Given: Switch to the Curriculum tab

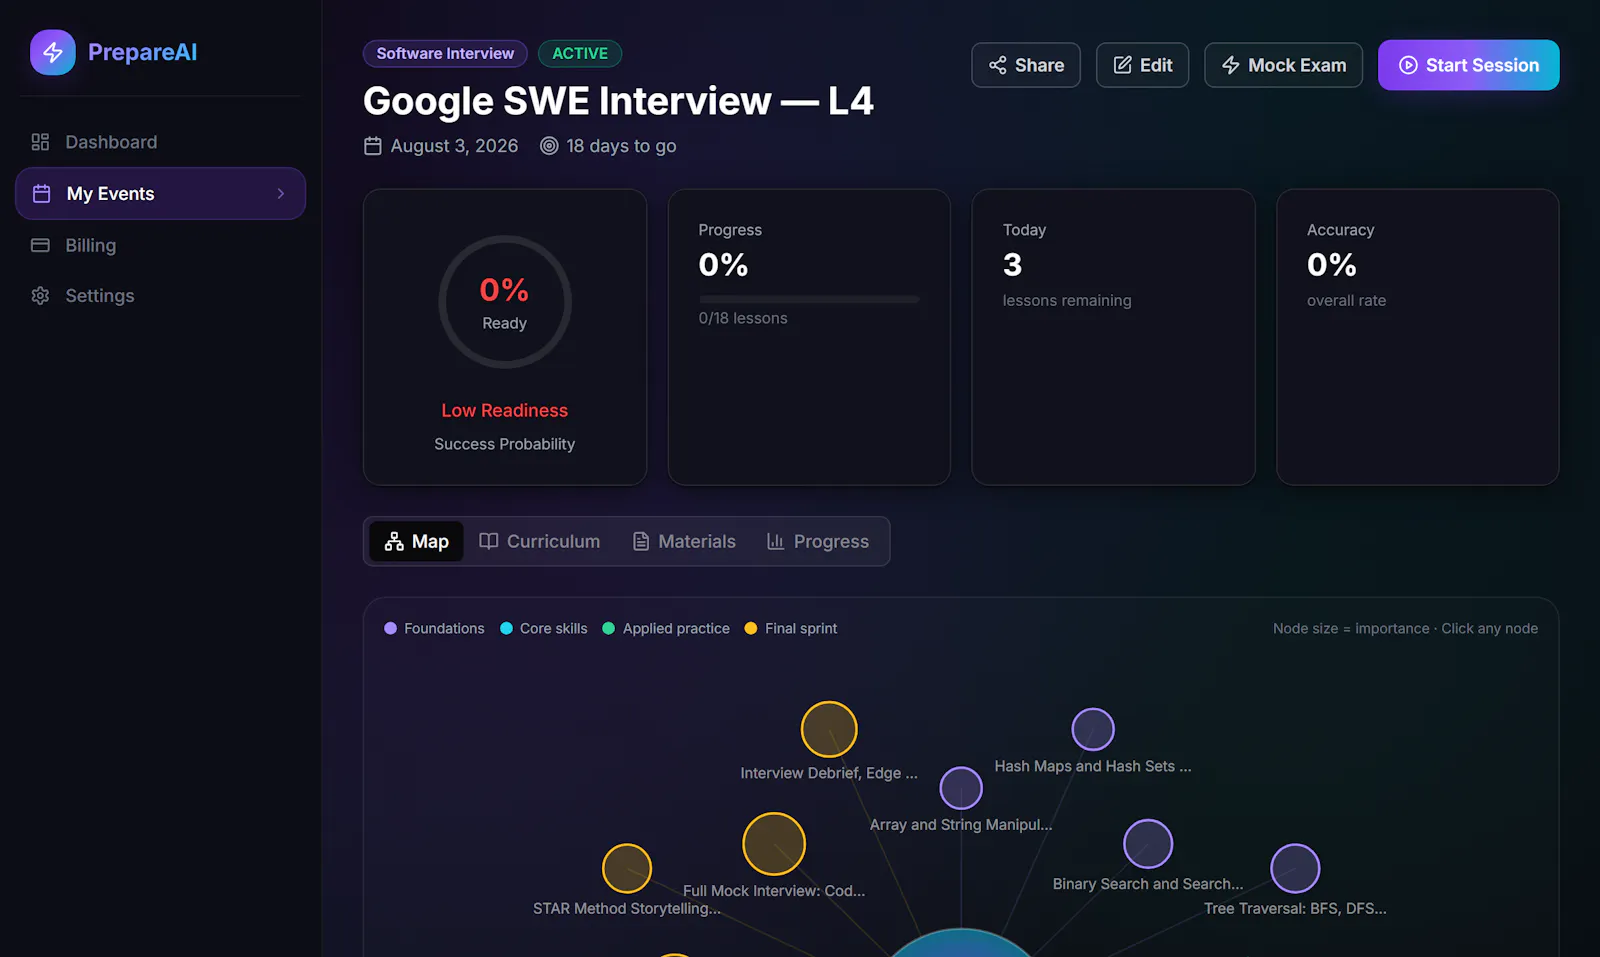Looking at the screenshot, I should [x=540, y=541].
